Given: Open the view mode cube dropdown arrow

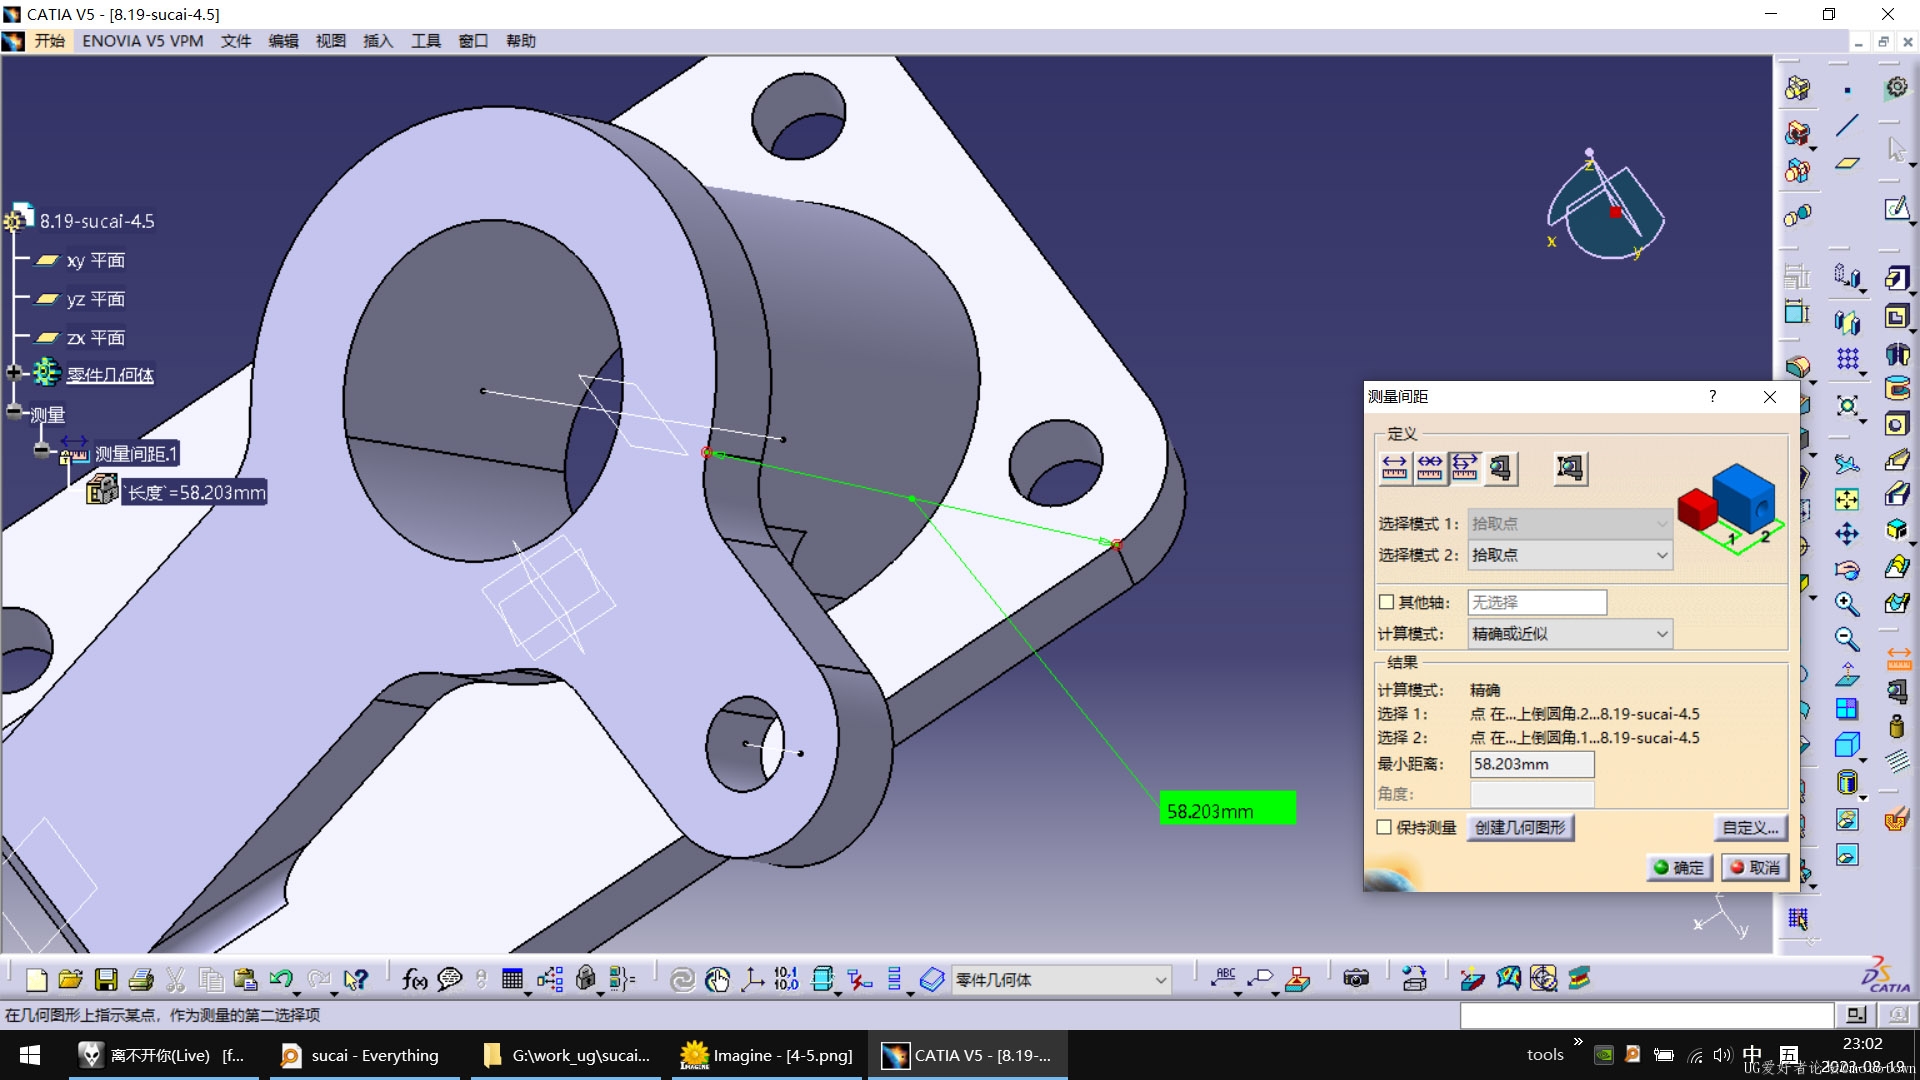Looking at the screenshot, I should (x=1863, y=760).
